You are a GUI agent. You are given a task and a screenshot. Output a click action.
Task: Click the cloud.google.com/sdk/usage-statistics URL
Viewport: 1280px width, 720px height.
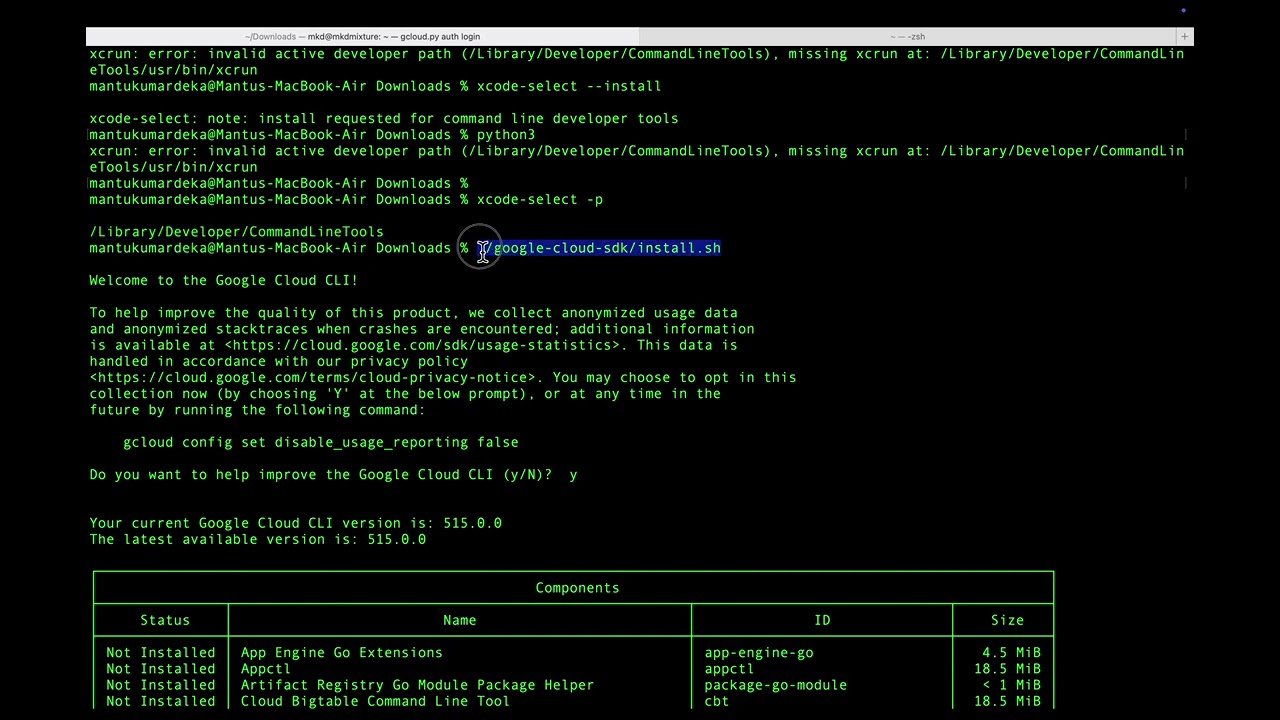point(422,345)
